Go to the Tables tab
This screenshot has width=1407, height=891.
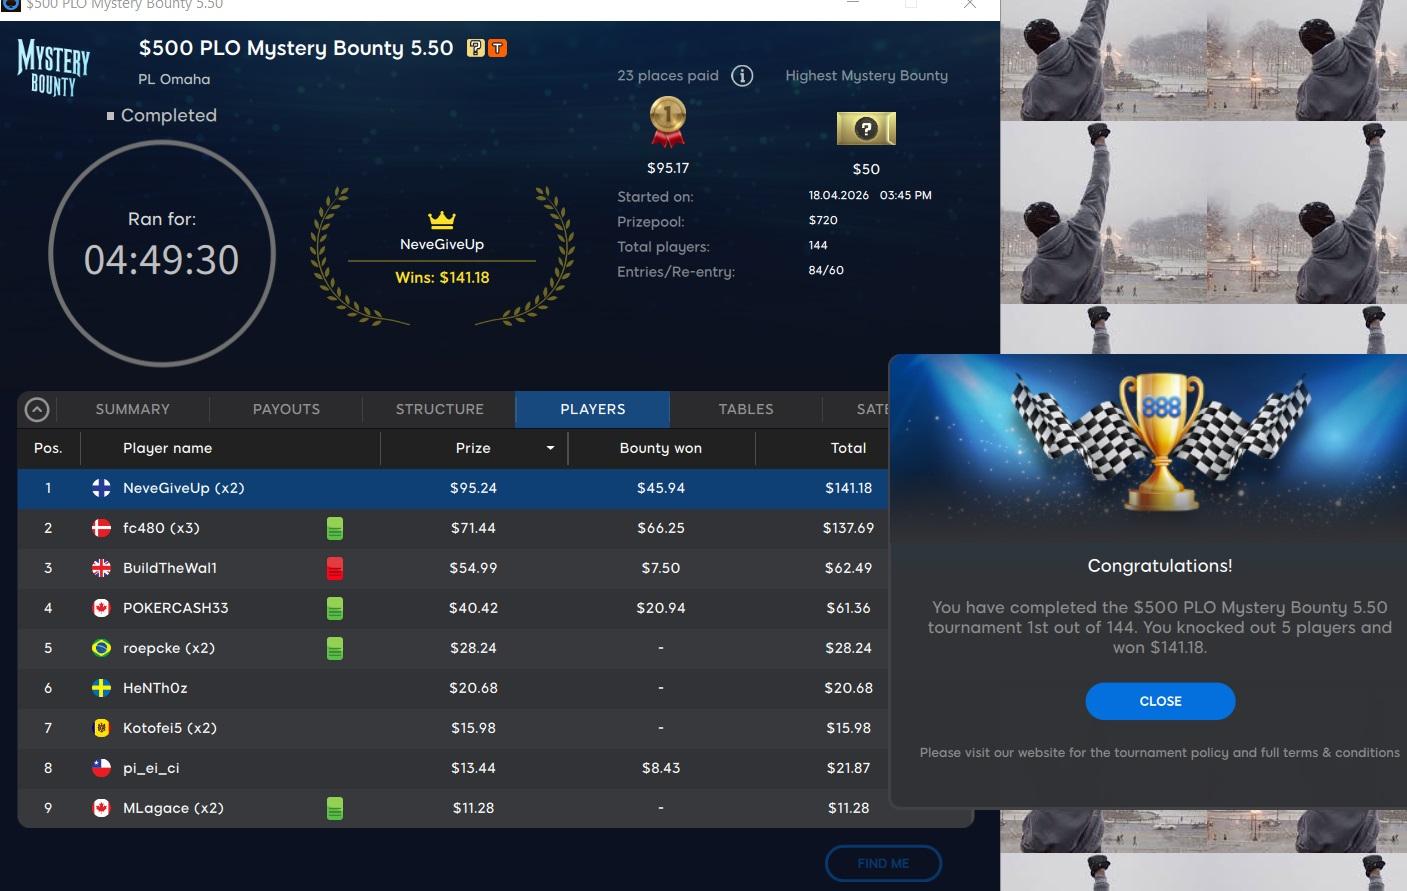click(745, 409)
